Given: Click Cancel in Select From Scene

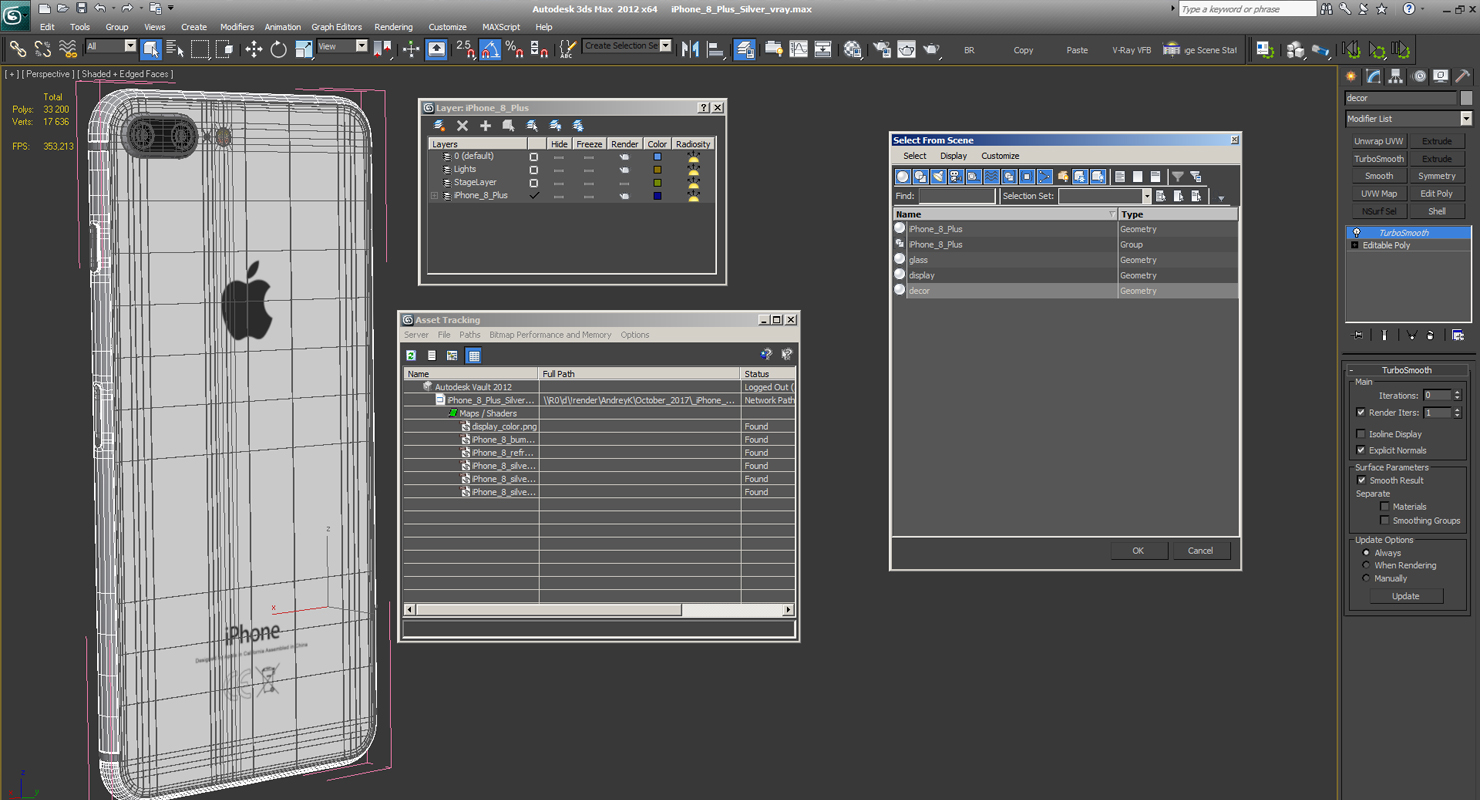Looking at the screenshot, I should 1200,550.
